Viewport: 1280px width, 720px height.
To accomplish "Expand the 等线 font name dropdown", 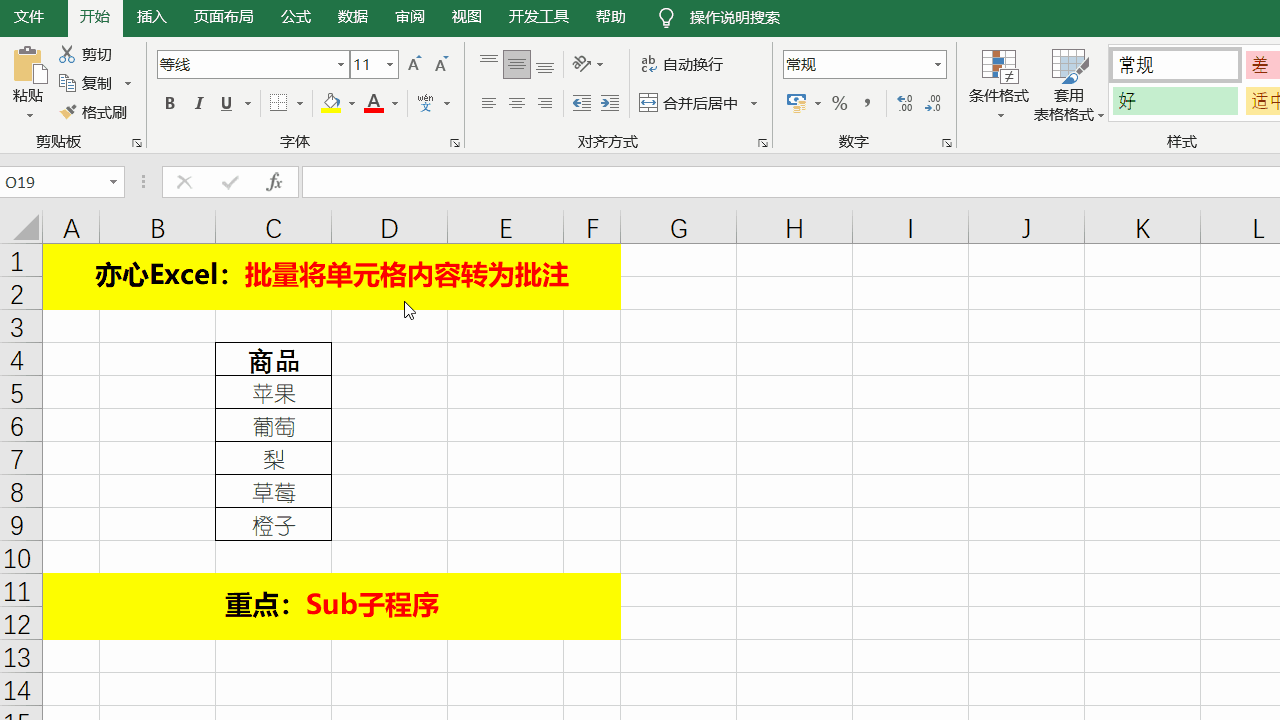I will (340, 65).
